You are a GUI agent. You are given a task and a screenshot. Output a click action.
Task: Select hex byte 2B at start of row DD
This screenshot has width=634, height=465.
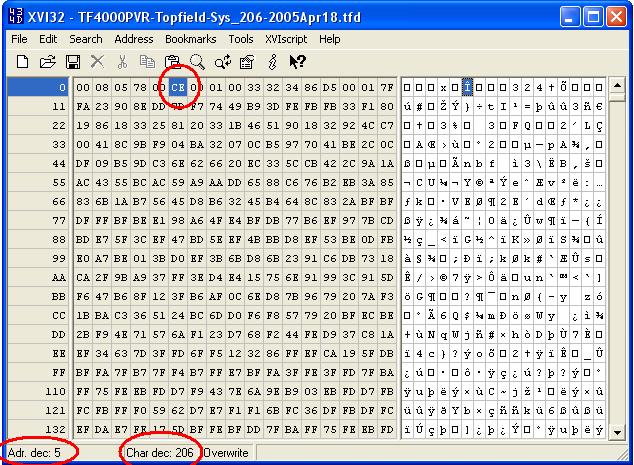(x=83, y=335)
